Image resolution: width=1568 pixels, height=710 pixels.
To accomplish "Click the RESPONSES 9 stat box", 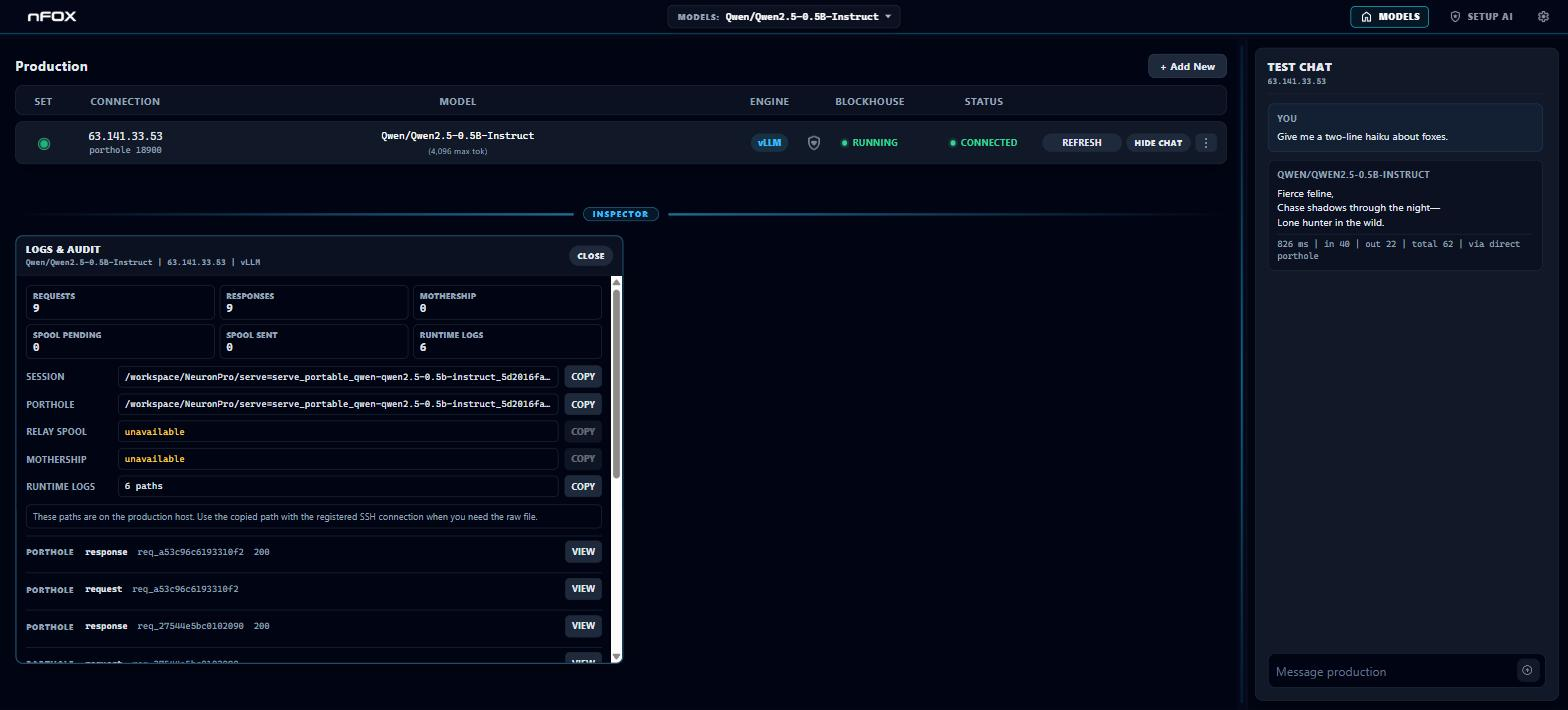I will click(x=314, y=302).
